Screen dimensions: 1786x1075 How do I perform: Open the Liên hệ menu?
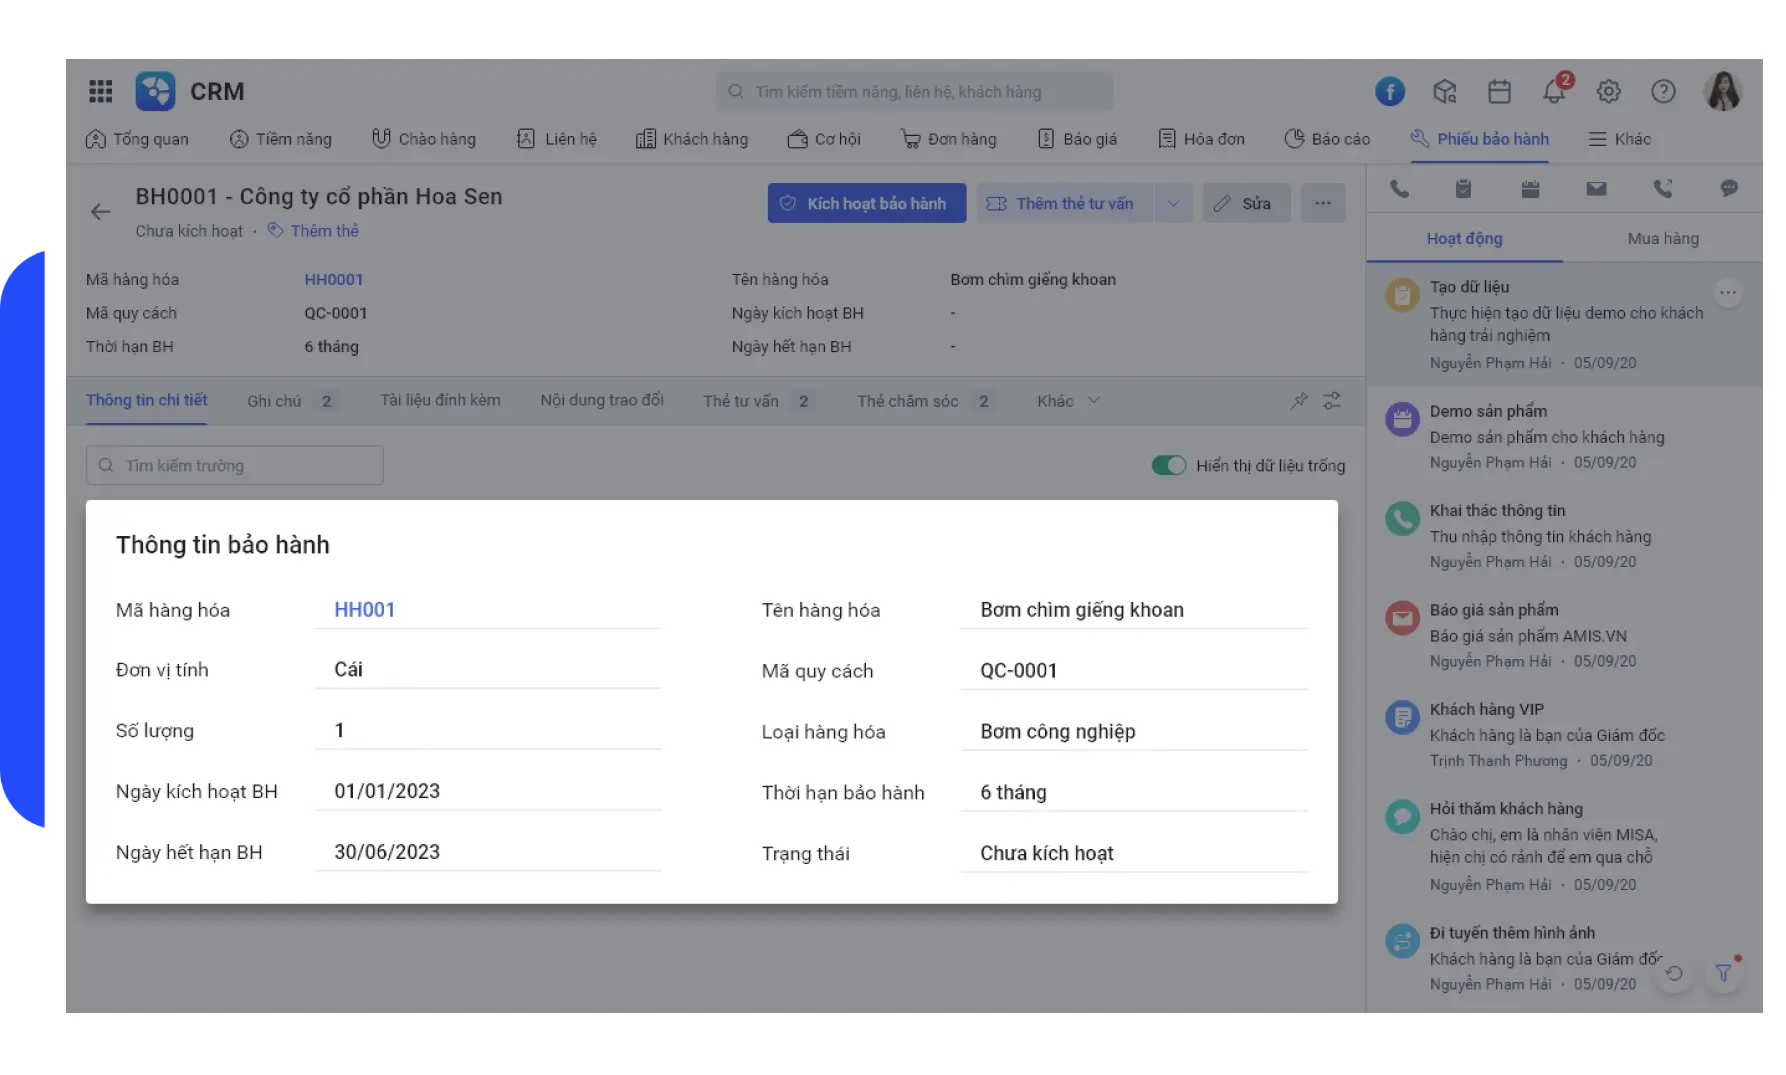coord(557,139)
